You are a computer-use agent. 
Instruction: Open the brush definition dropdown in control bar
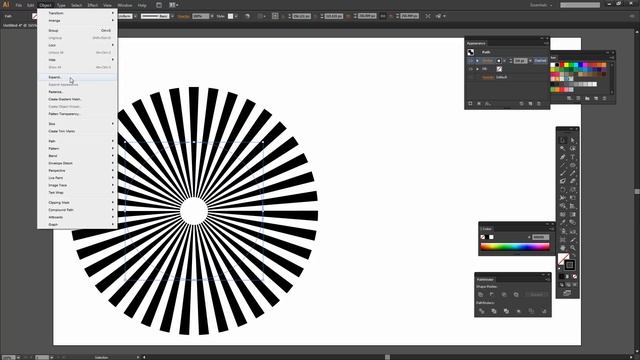173,16
